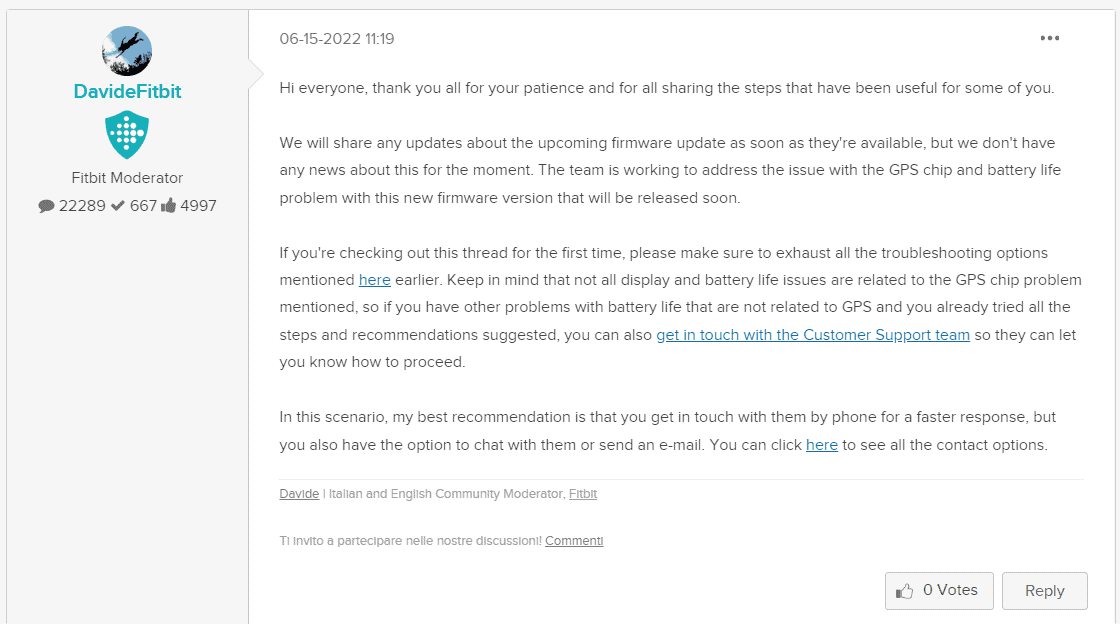Open DavideFitbit's profile avatar image
The height and width of the screenshot is (624, 1120).
[127, 50]
